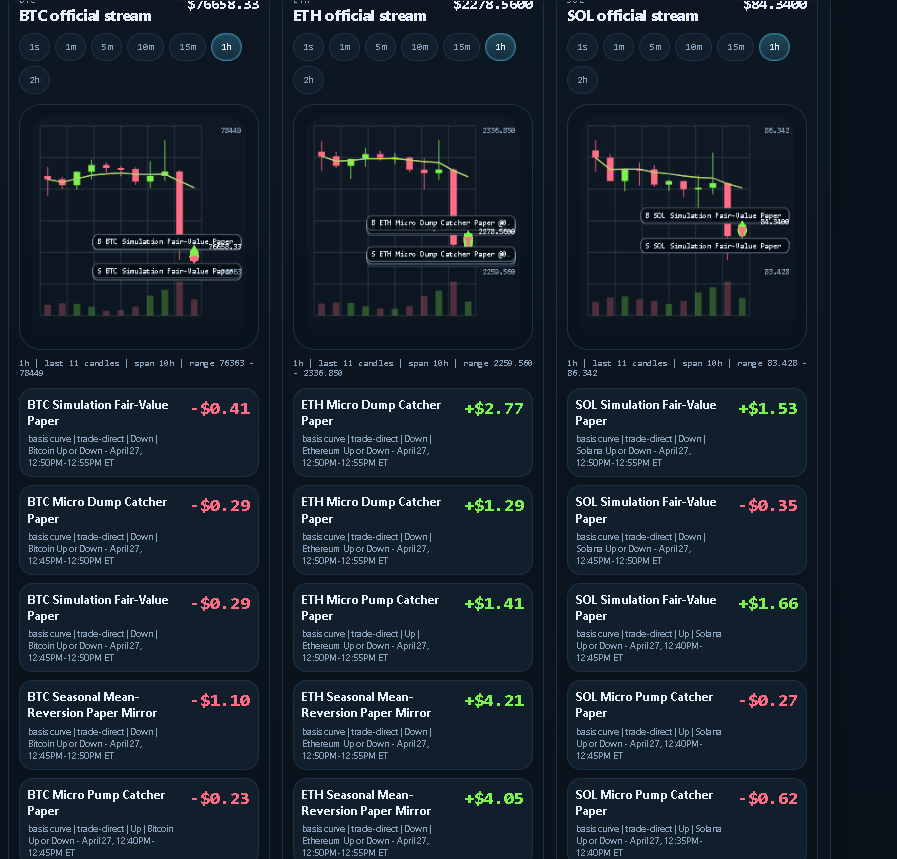The width and height of the screenshot is (897, 859).
Task: Click the SOL official stream heading
Action: click(633, 15)
